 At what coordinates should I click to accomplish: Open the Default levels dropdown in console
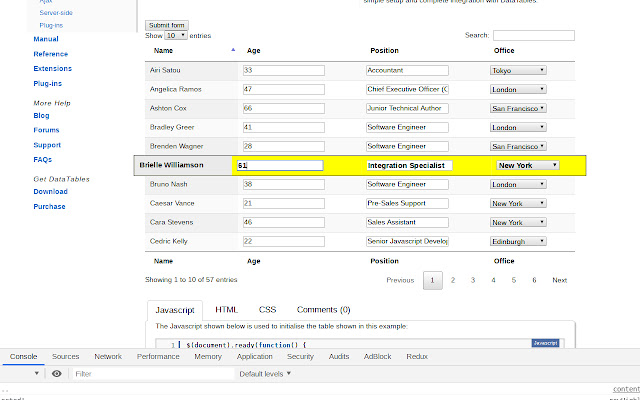click(265, 373)
